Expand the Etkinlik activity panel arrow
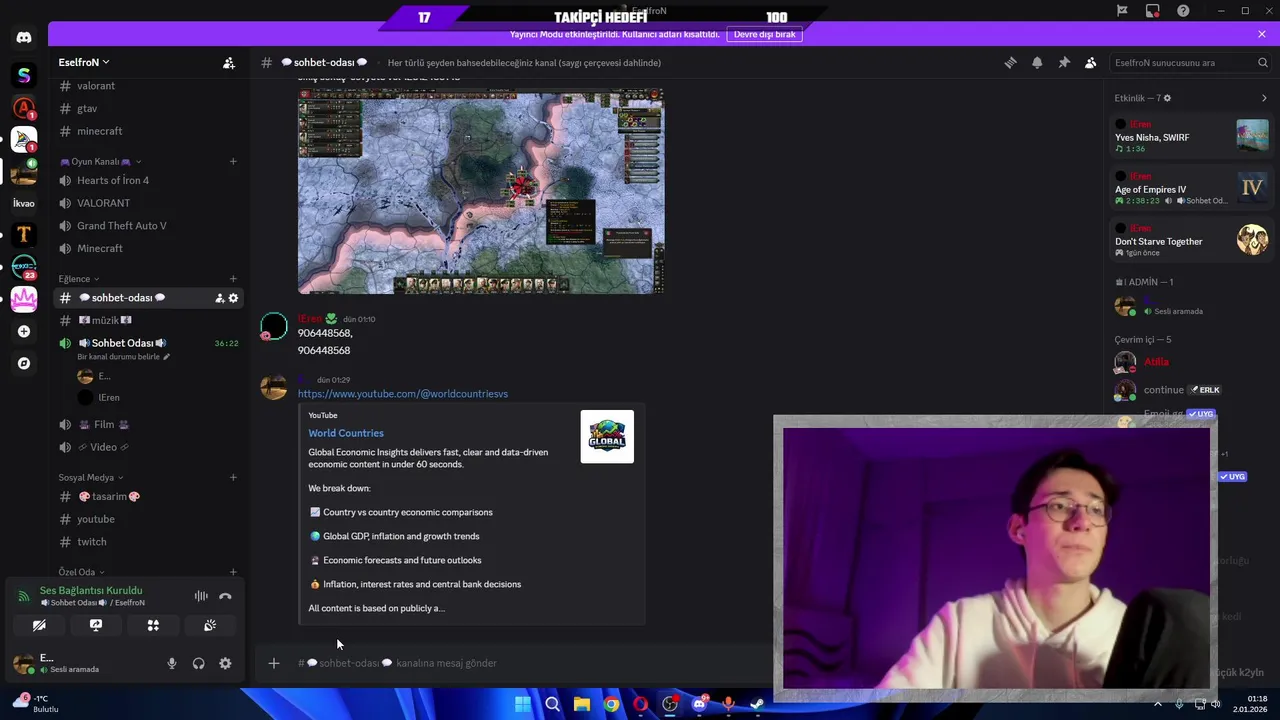 click(x=1264, y=98)
